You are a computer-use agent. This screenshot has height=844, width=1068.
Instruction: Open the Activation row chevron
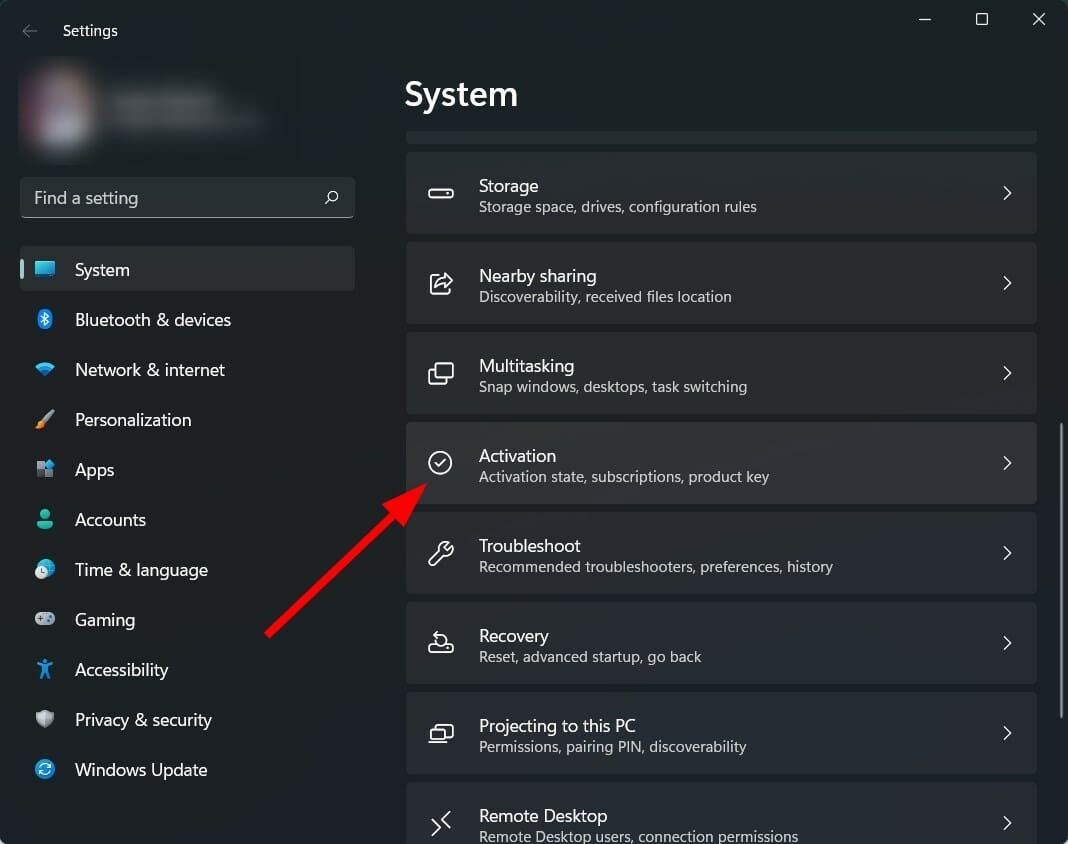(1007, 463)
